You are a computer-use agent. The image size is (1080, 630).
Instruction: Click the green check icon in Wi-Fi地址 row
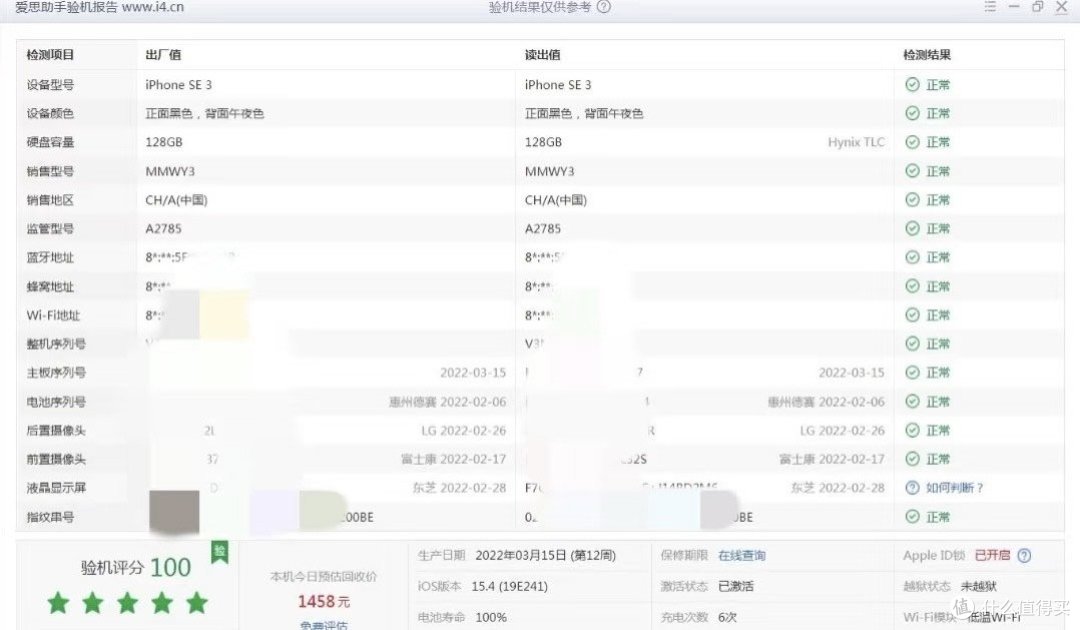912,315
